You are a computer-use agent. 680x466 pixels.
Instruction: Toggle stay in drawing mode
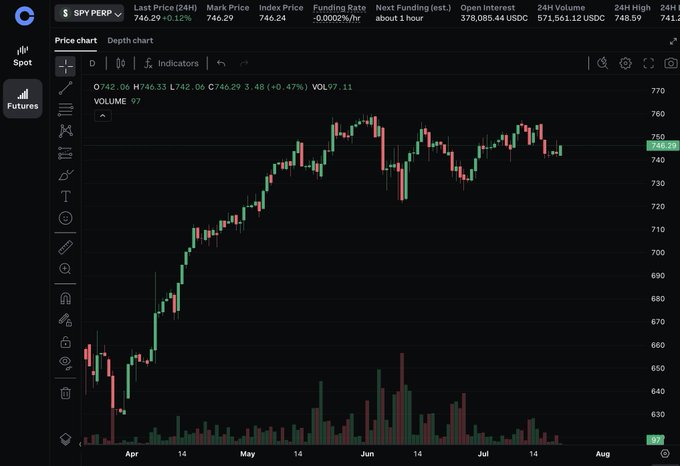point(65,320)
